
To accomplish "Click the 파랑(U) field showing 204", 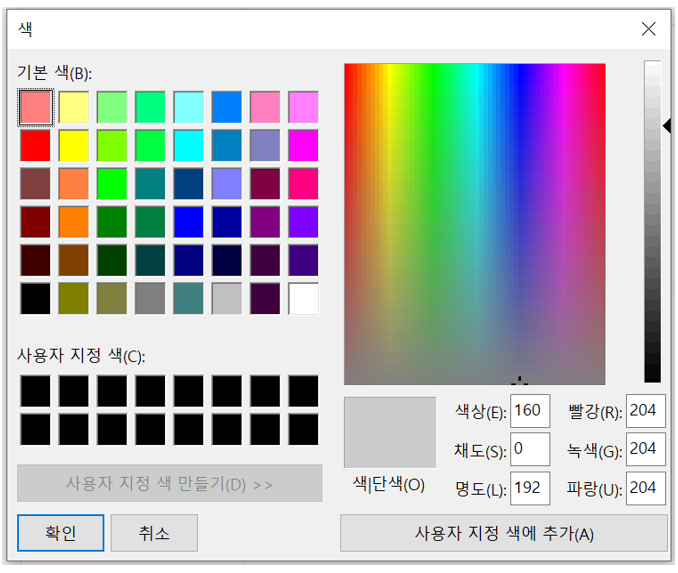I will click(646, 488).
